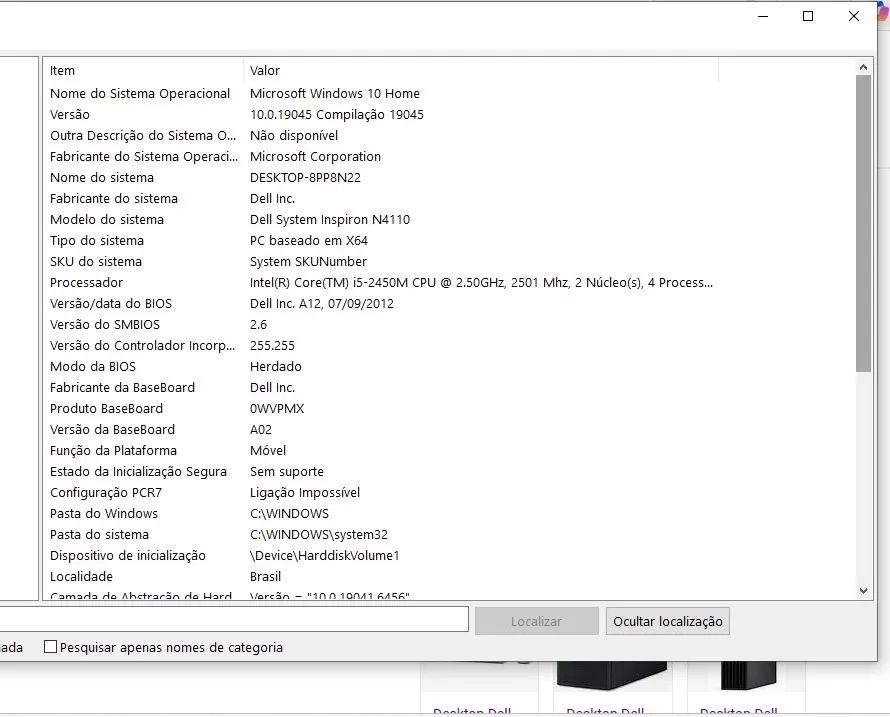Viewport: 890px width, 717px height.
Task: Select the SKU do sistema row
Action: (x=380, y=261)
